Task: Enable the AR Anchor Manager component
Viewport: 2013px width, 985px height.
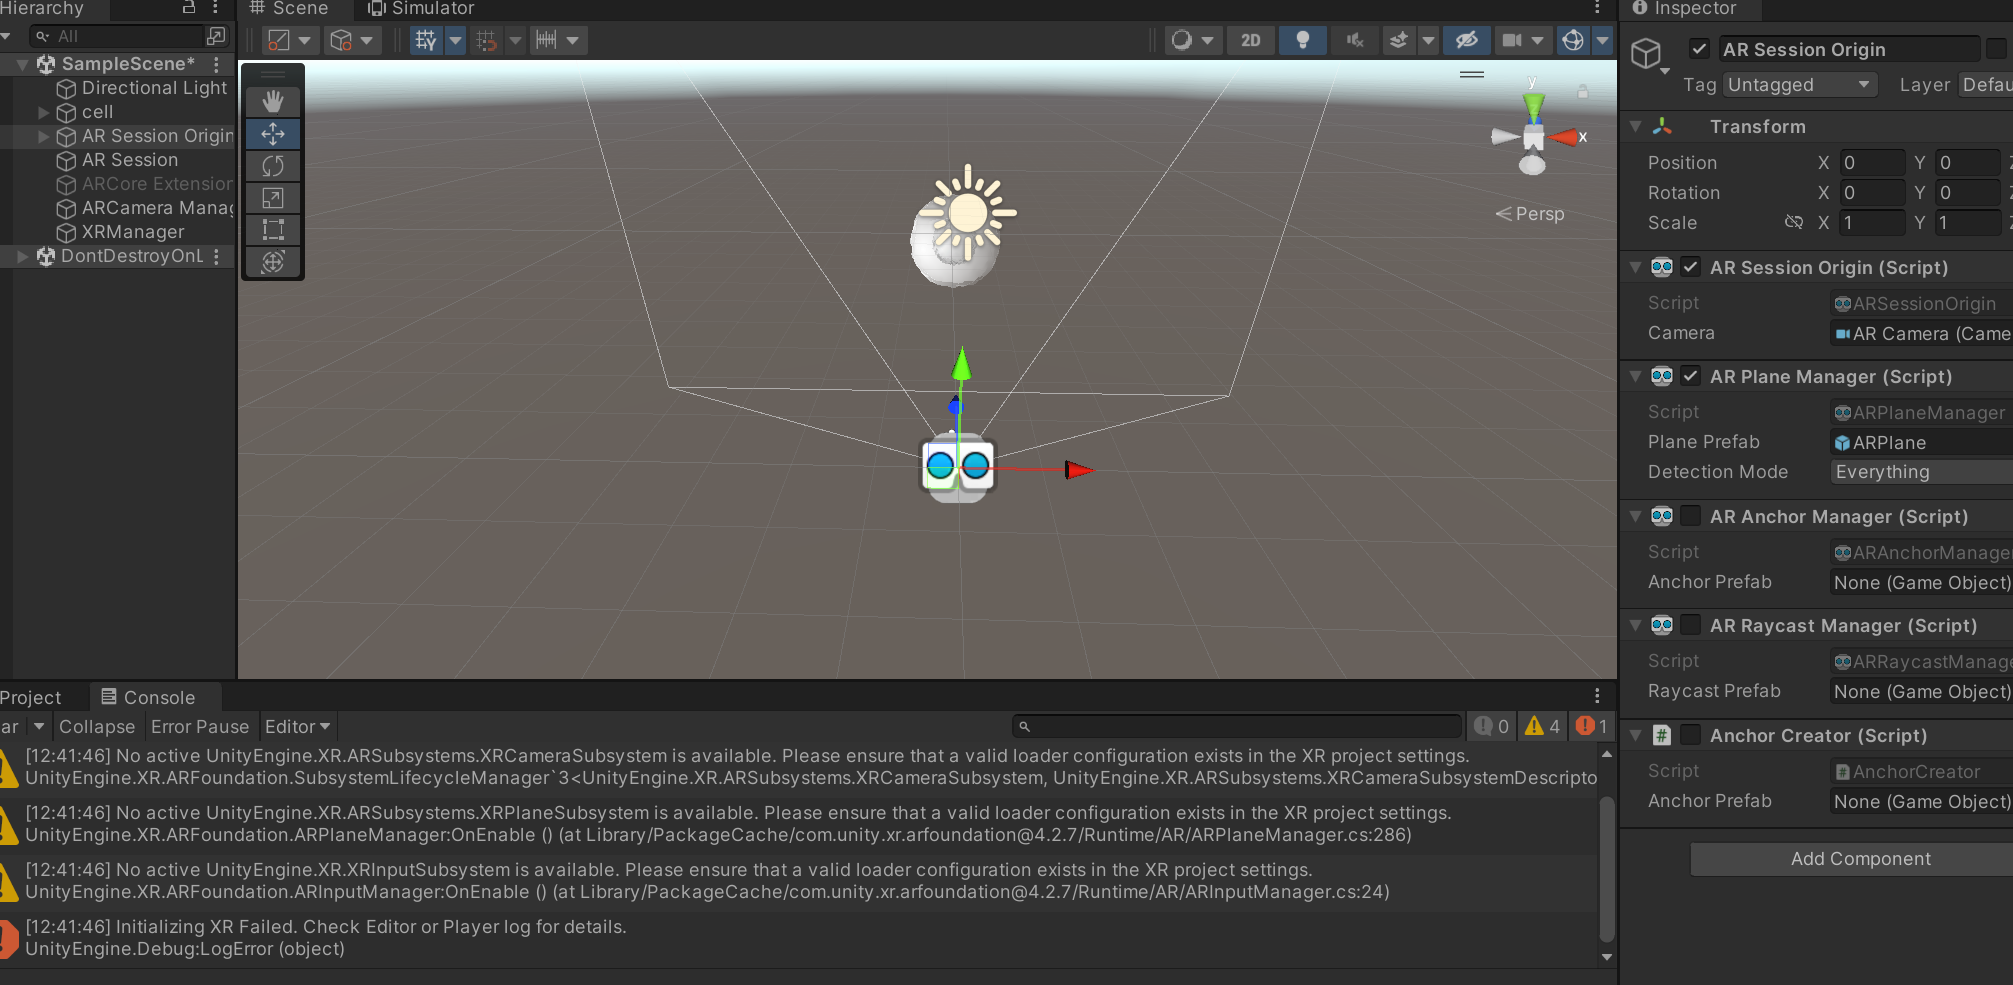Action: click(1690, 516)
